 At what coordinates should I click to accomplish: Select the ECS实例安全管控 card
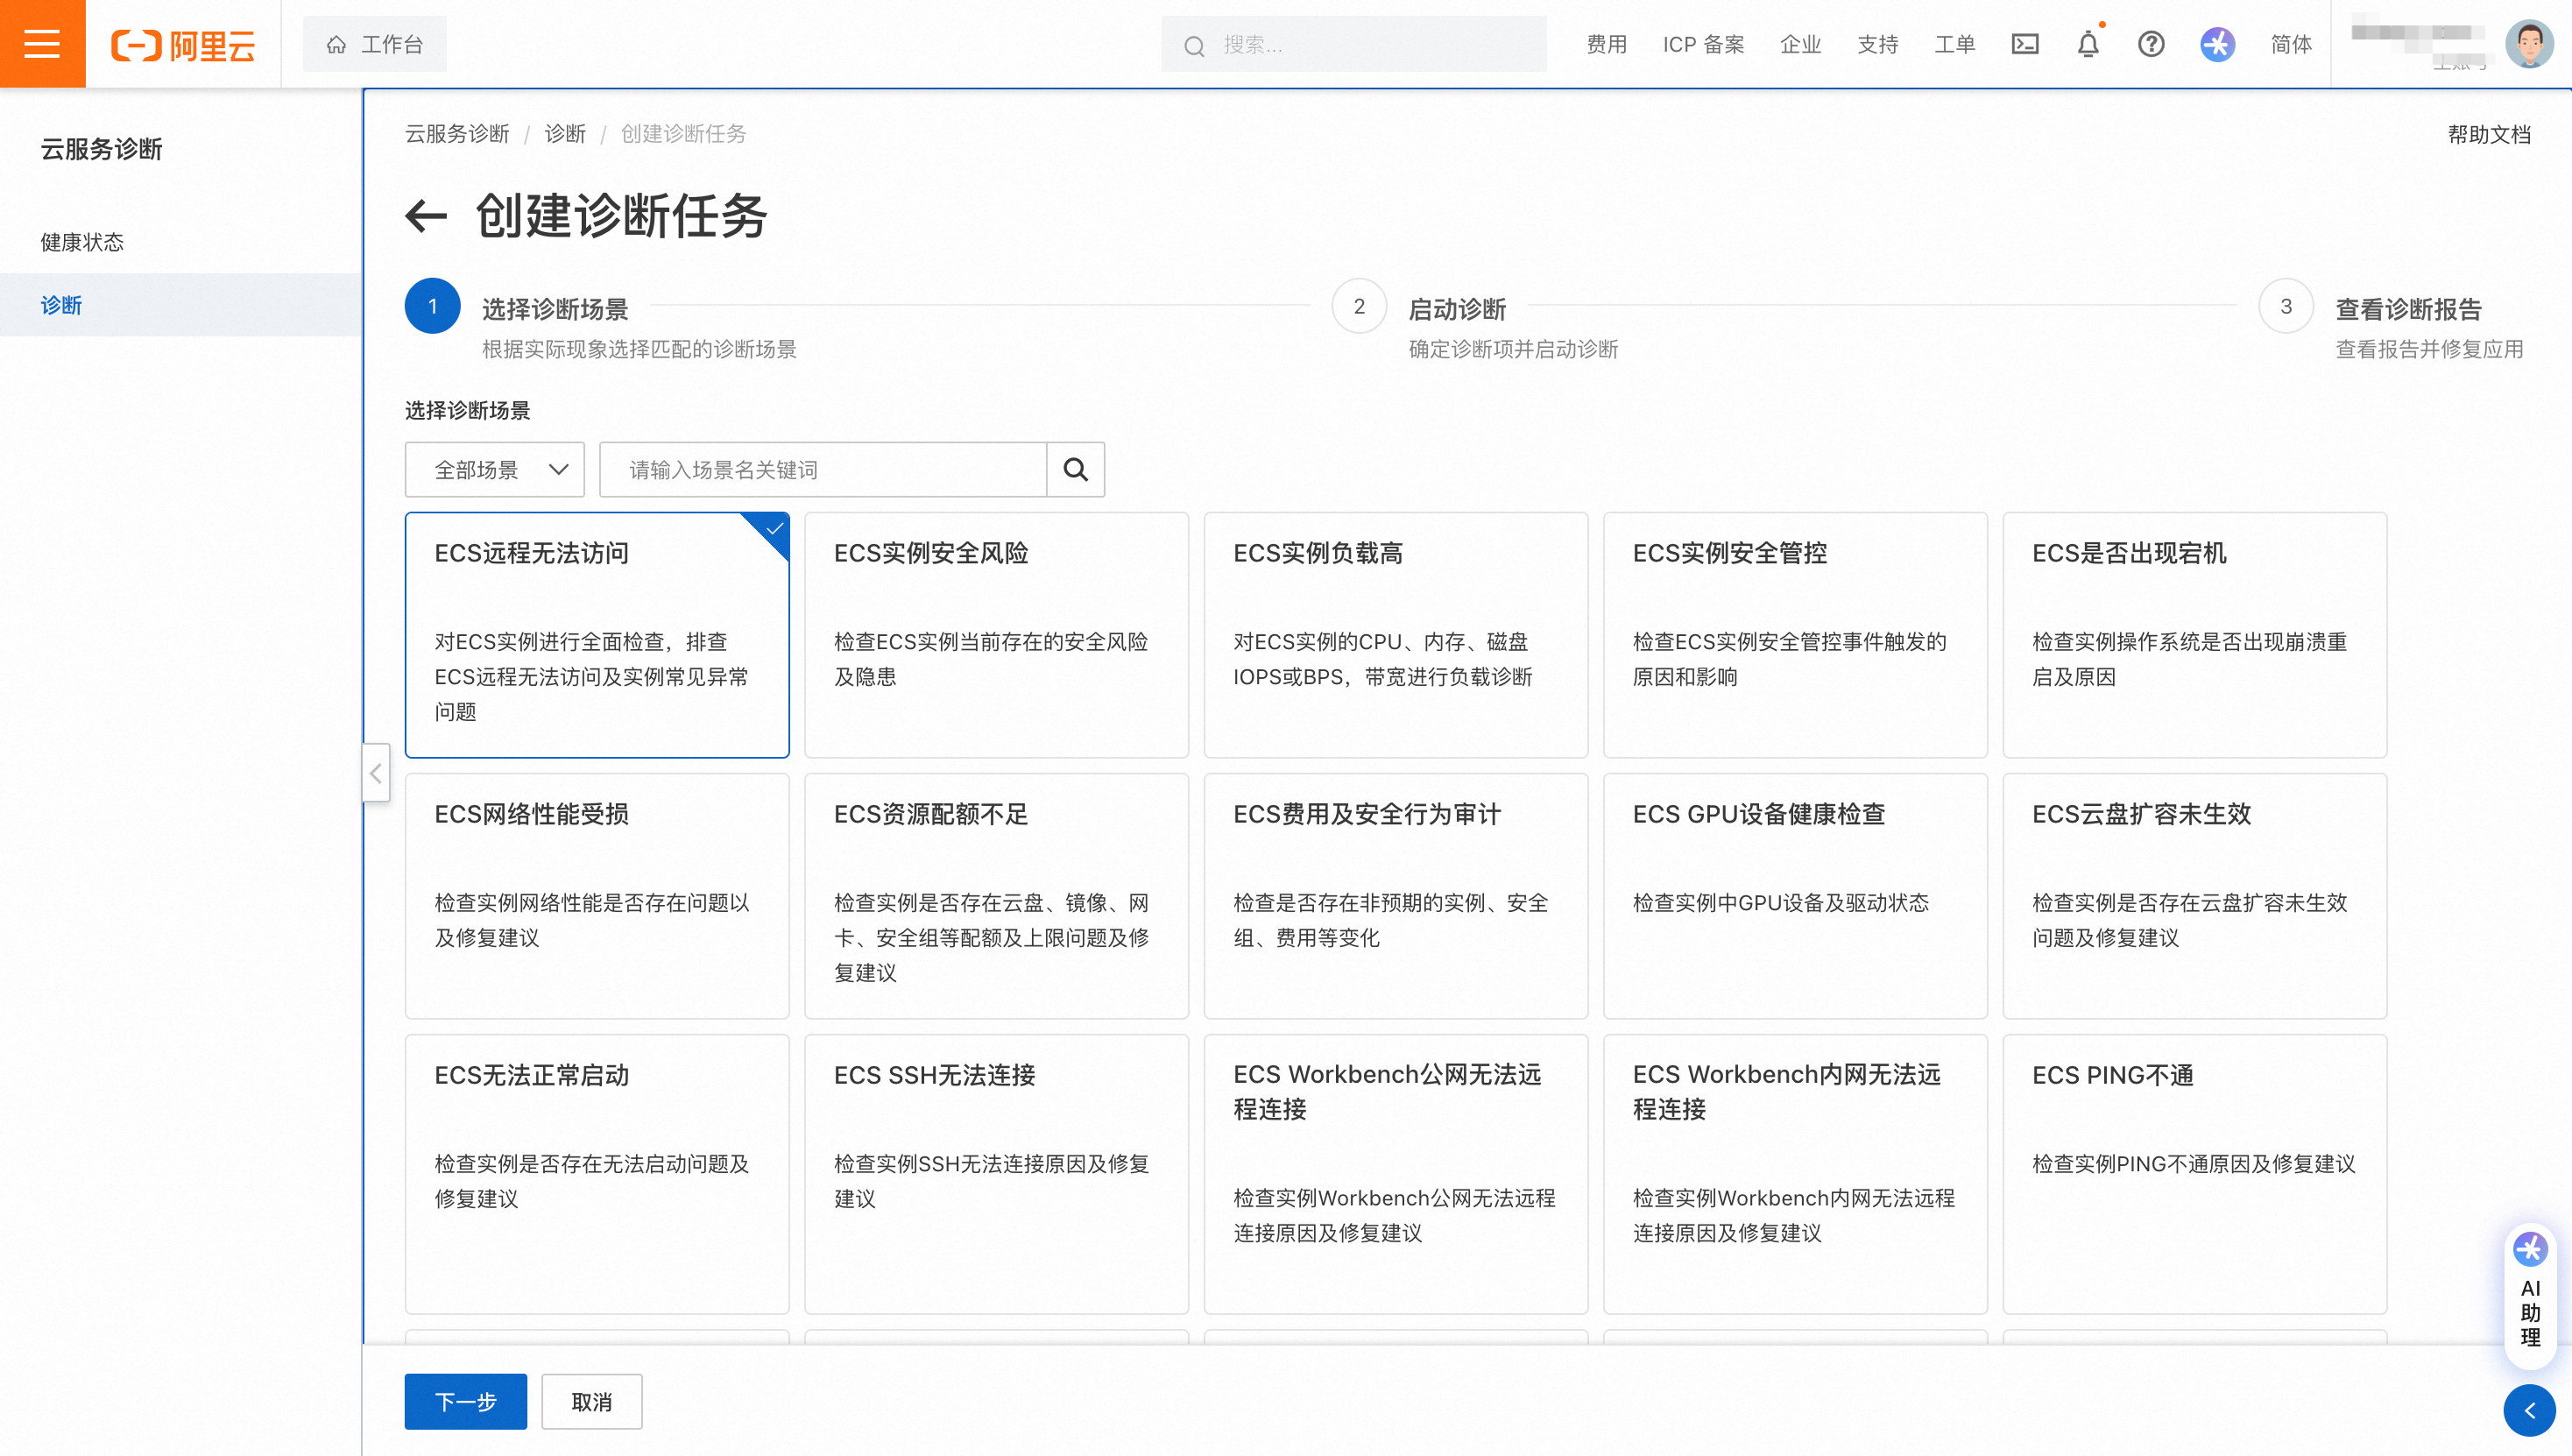pos(1796,635)
